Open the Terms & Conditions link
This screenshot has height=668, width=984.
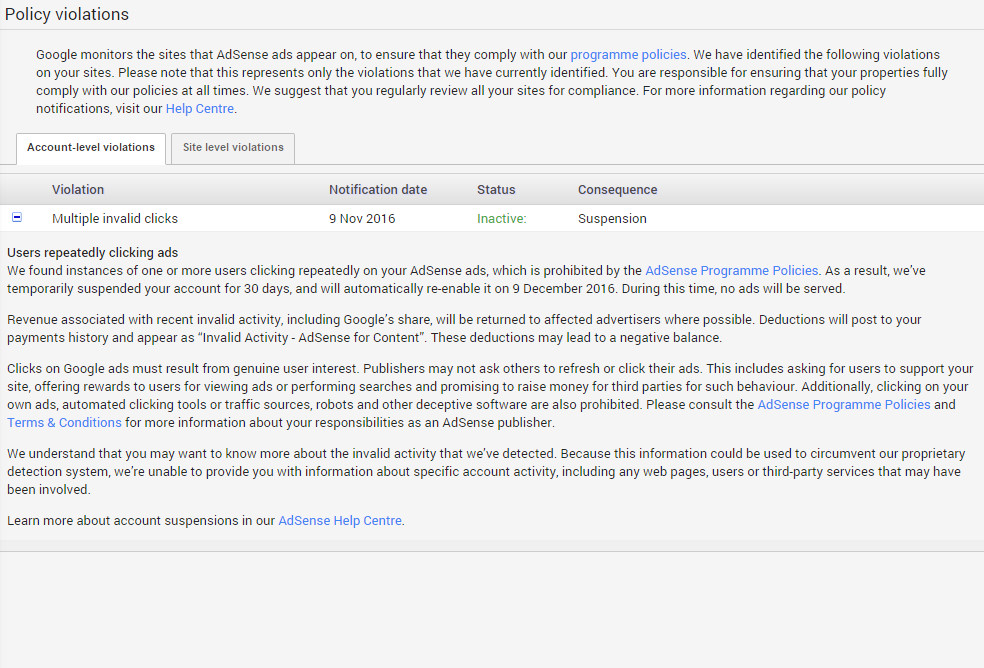pos(64,423)
